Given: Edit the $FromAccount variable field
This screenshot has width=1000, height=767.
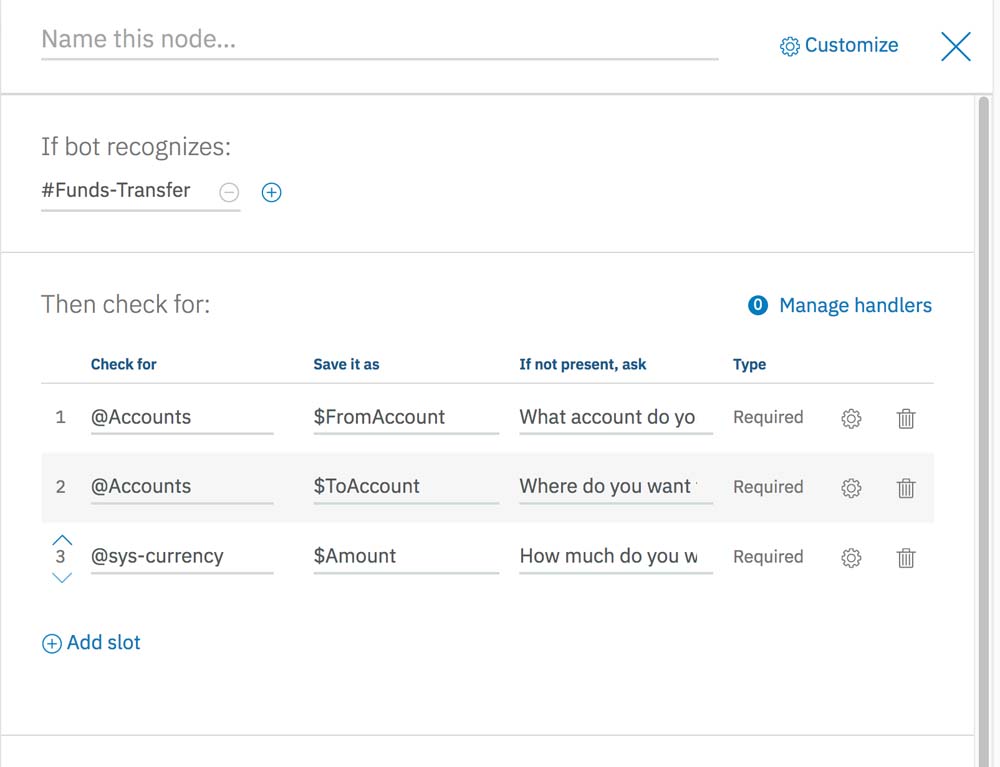Looking at the screenshot, I should click(x=405, y=418).
